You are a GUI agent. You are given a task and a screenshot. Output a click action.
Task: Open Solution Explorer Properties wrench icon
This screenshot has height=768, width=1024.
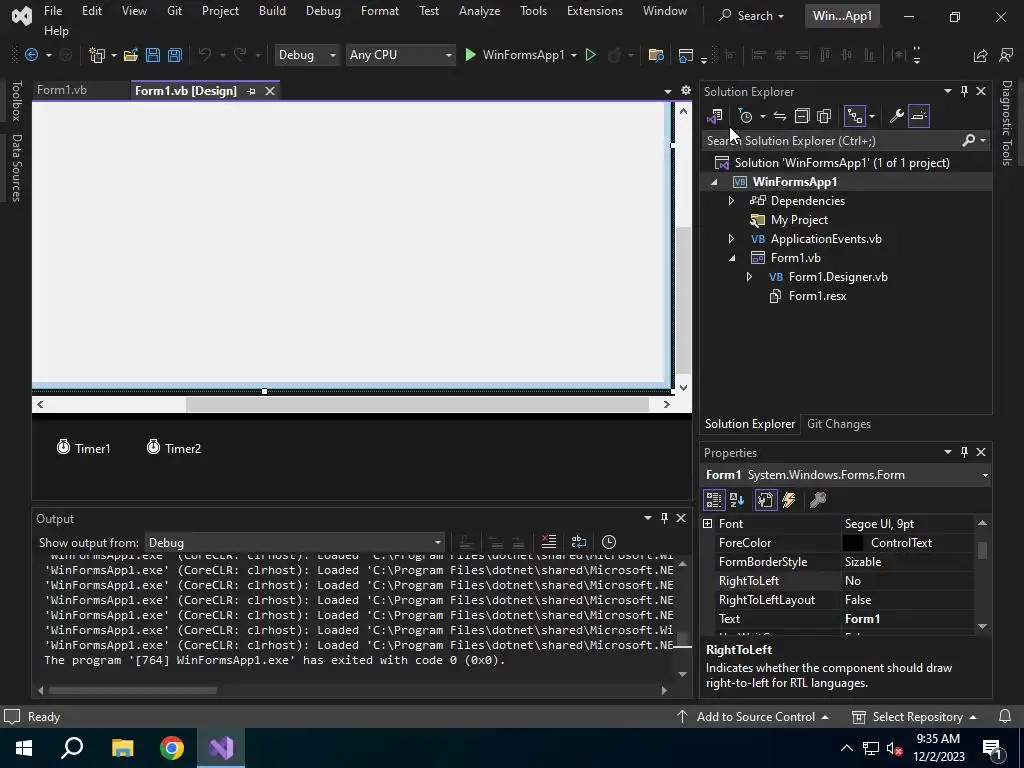(897, 116)
